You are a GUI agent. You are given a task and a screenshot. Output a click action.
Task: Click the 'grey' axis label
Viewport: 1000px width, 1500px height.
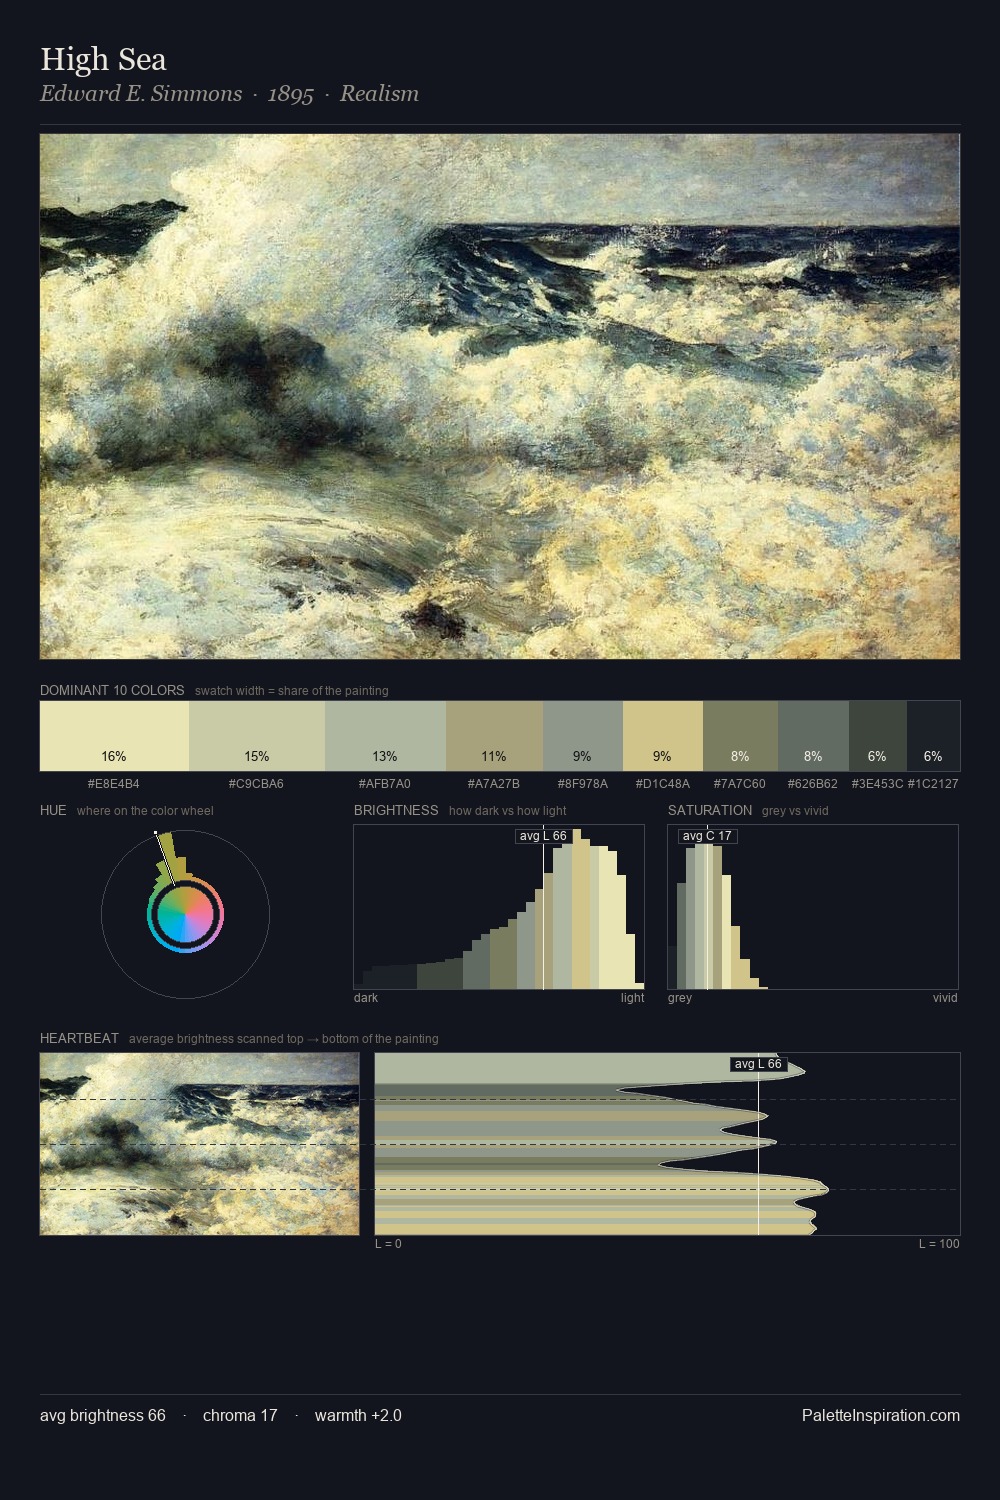[680, 998]
